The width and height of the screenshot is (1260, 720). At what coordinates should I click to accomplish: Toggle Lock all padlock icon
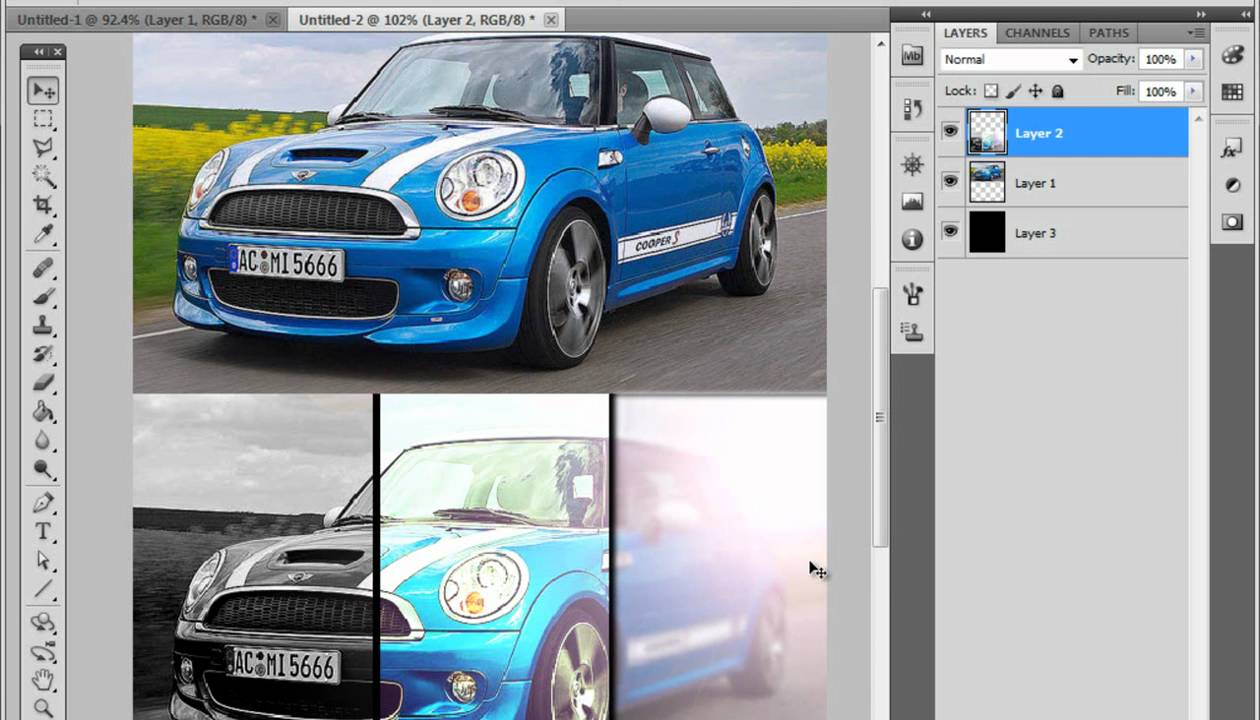pos(1057,91)
